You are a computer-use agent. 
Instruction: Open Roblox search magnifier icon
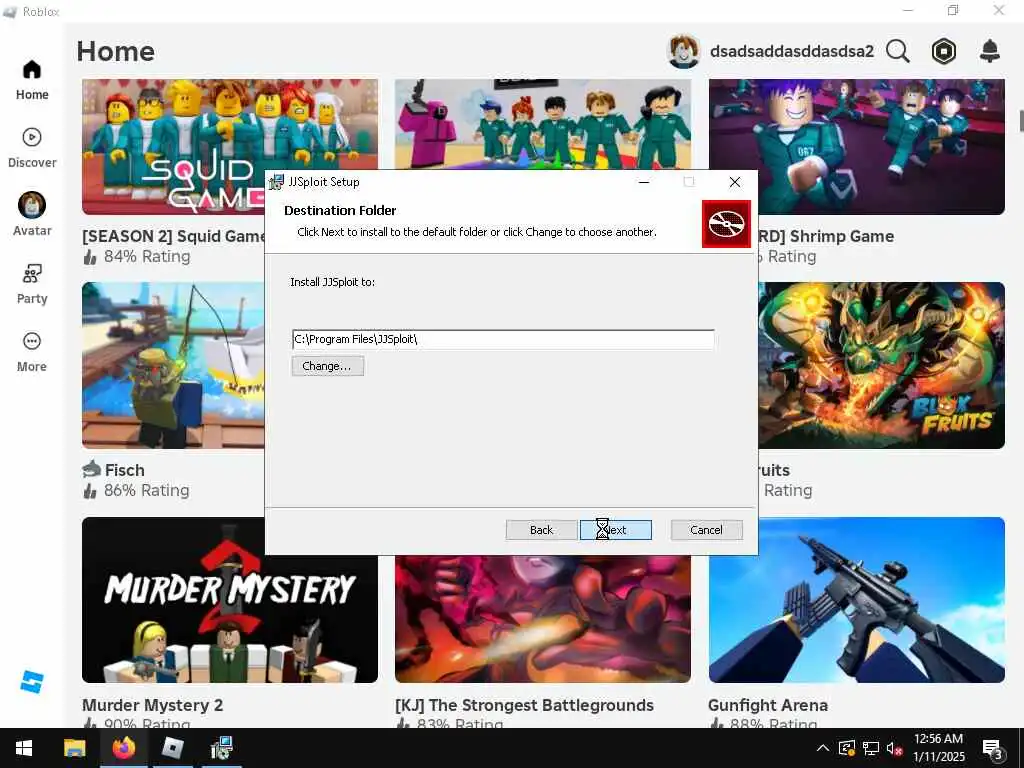pos(898,51)
